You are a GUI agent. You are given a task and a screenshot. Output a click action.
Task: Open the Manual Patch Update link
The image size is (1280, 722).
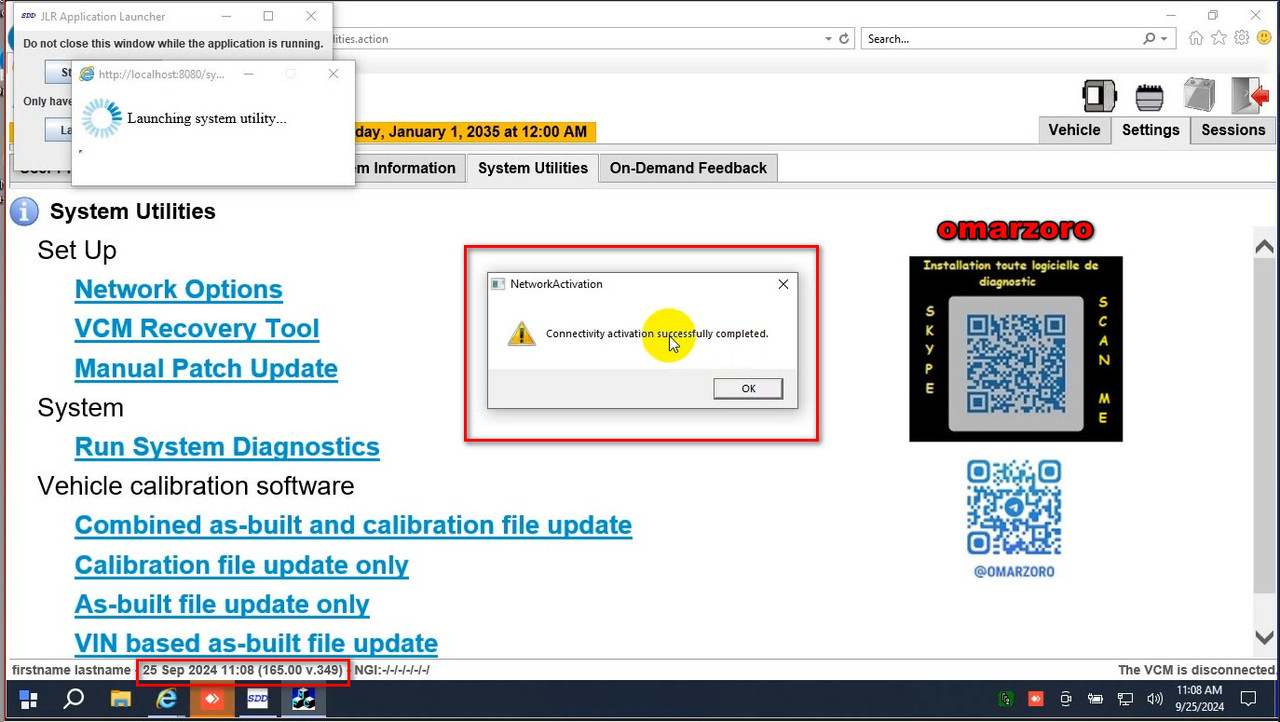point(206,368)
